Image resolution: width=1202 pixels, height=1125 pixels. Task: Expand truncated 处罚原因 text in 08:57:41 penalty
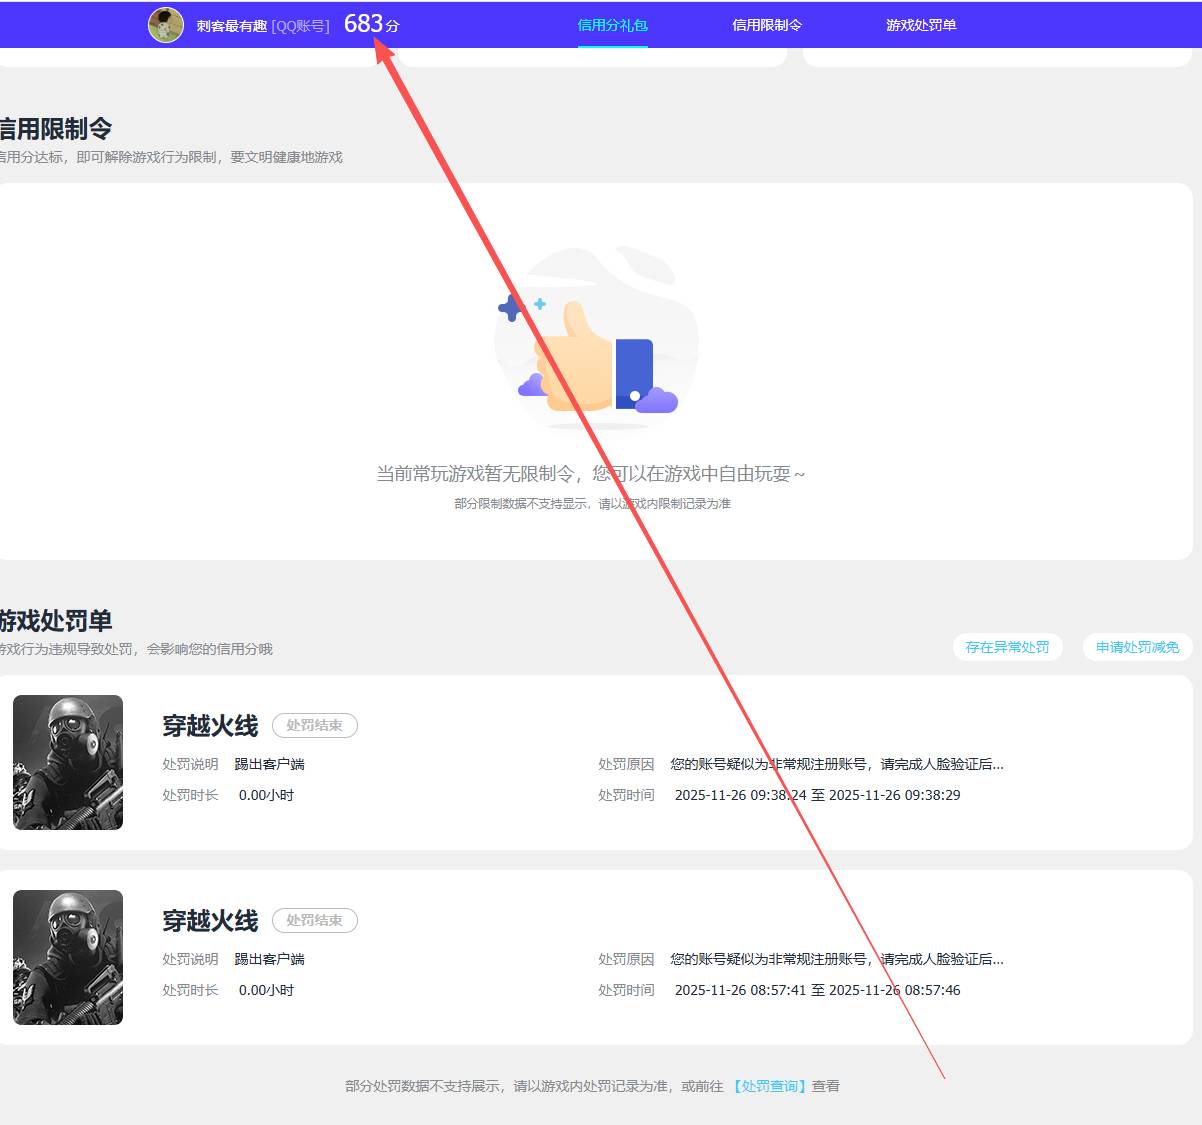coord(836,959)
